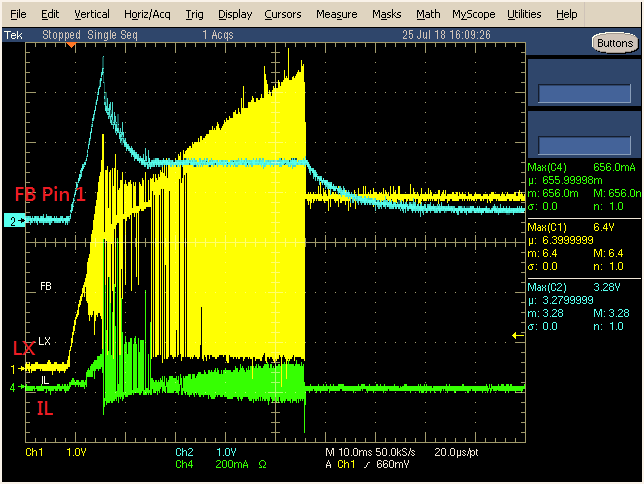Select the channel 2 ground reference marker
This screenshot has height=490, width=644.
pyautogui.click(x=14, y=221)
